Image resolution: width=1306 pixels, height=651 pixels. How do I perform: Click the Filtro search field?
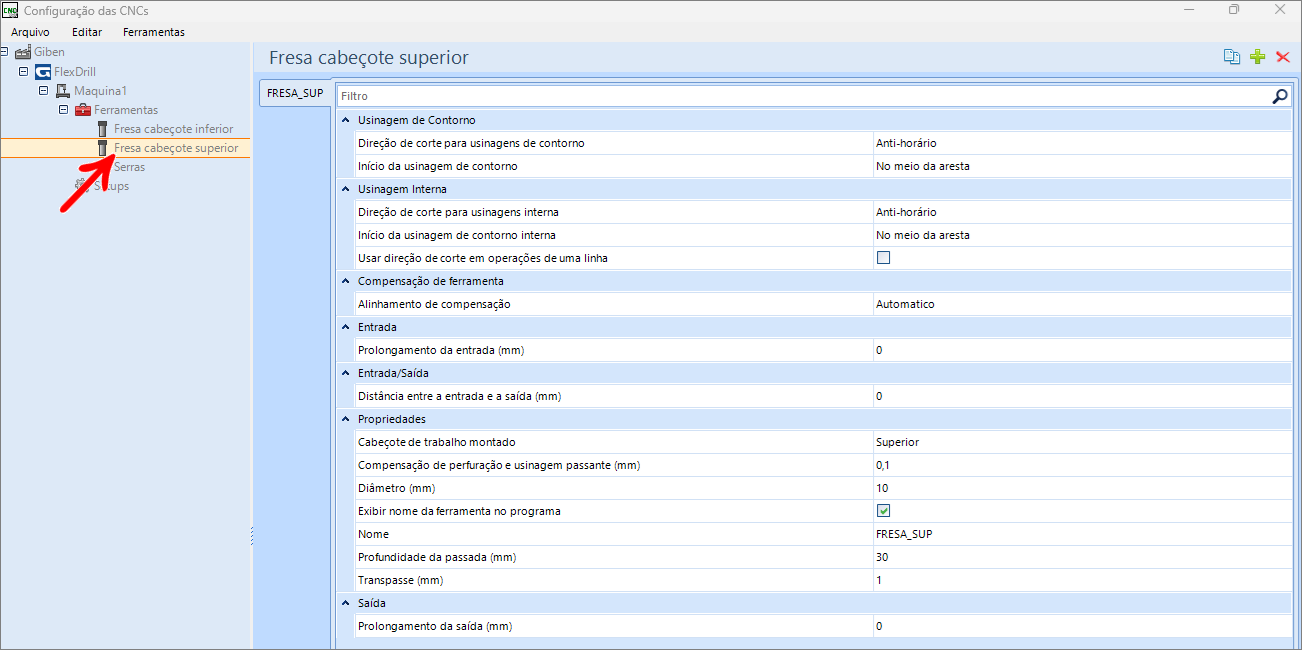click(x=800, y=96)
